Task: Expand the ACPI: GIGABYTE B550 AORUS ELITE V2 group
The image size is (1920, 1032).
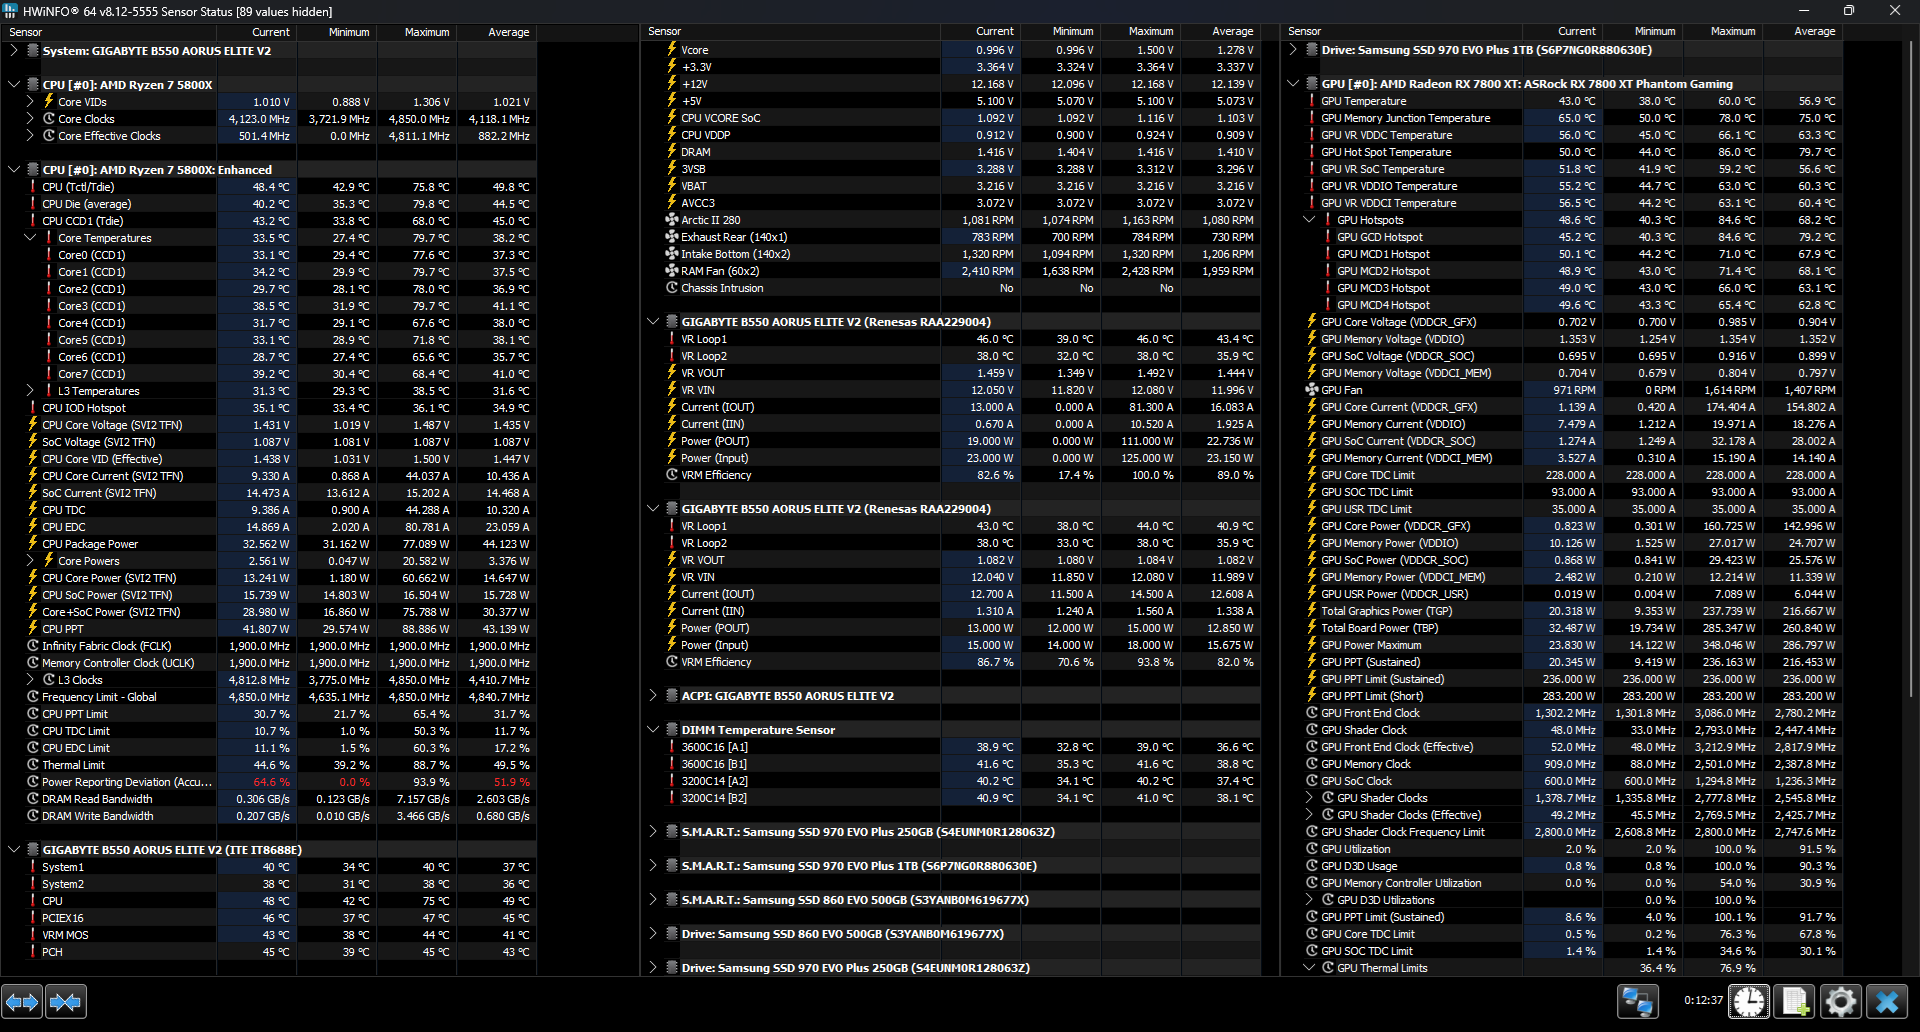Action: point(653,696)
